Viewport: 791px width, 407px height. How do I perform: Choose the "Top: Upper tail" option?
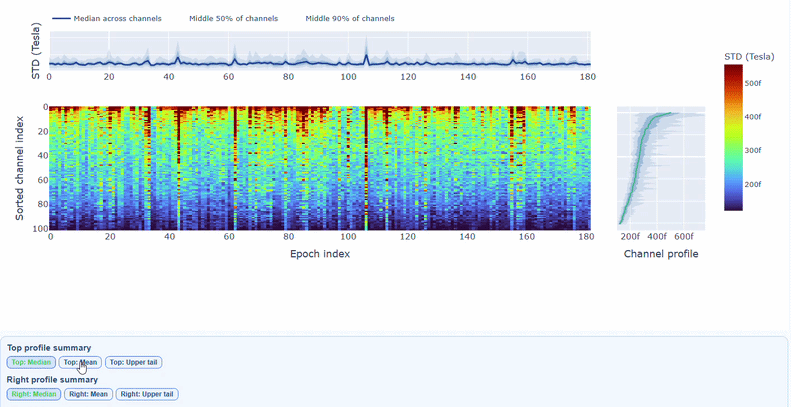[x=133, y=362]
